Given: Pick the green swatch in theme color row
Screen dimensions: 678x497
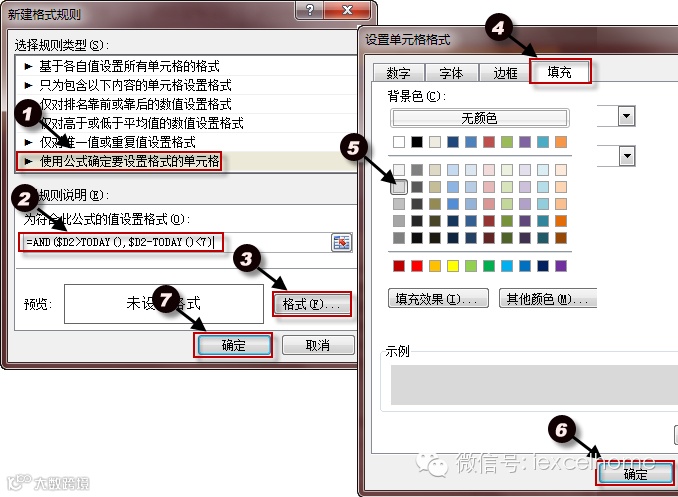Looking at the screenshot, I should pyautogui.click(x=507, y=142).
